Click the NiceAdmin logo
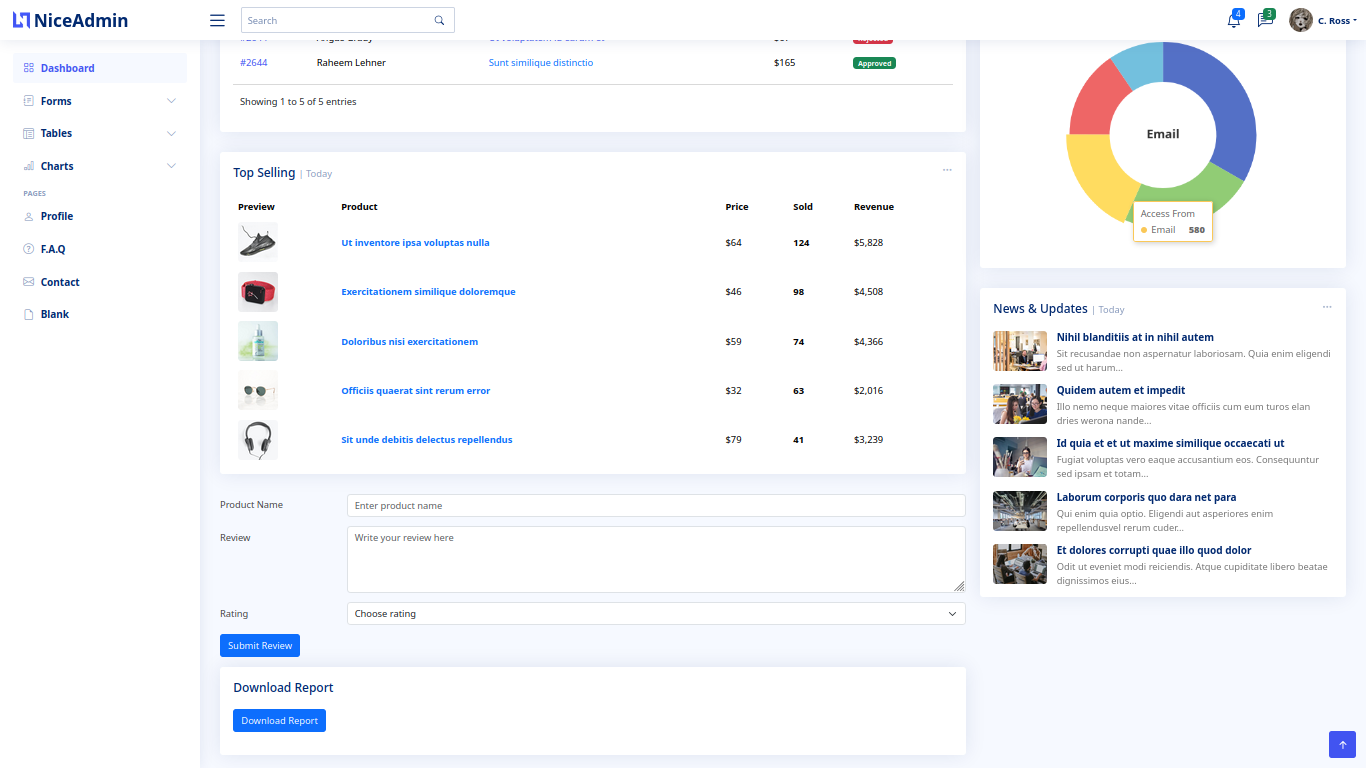This screenshot has width=1366, height=768. [70, 20]
